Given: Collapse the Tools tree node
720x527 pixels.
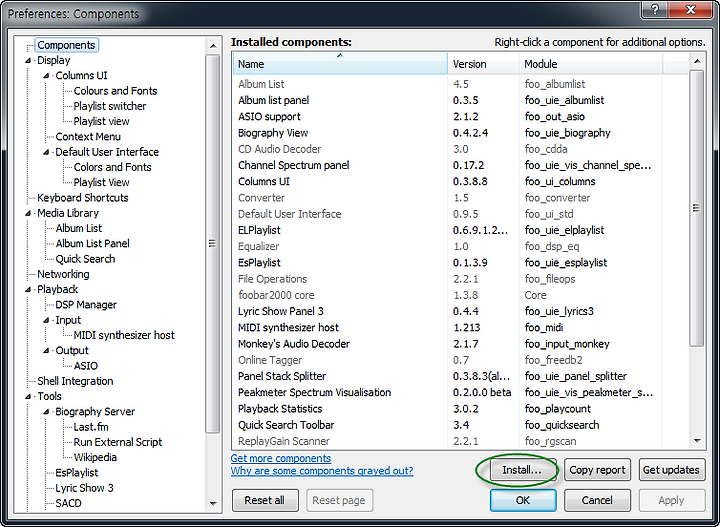Looking at the screenshot, I should point(28,396).
